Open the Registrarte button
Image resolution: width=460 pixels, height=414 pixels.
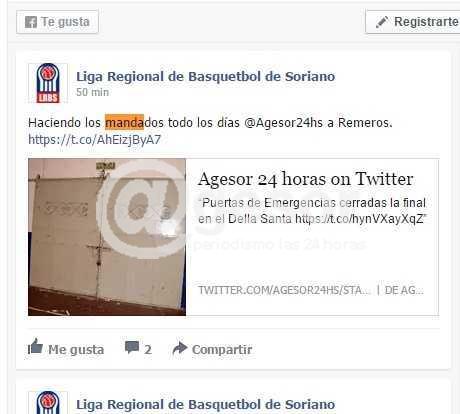coord(413,22)
